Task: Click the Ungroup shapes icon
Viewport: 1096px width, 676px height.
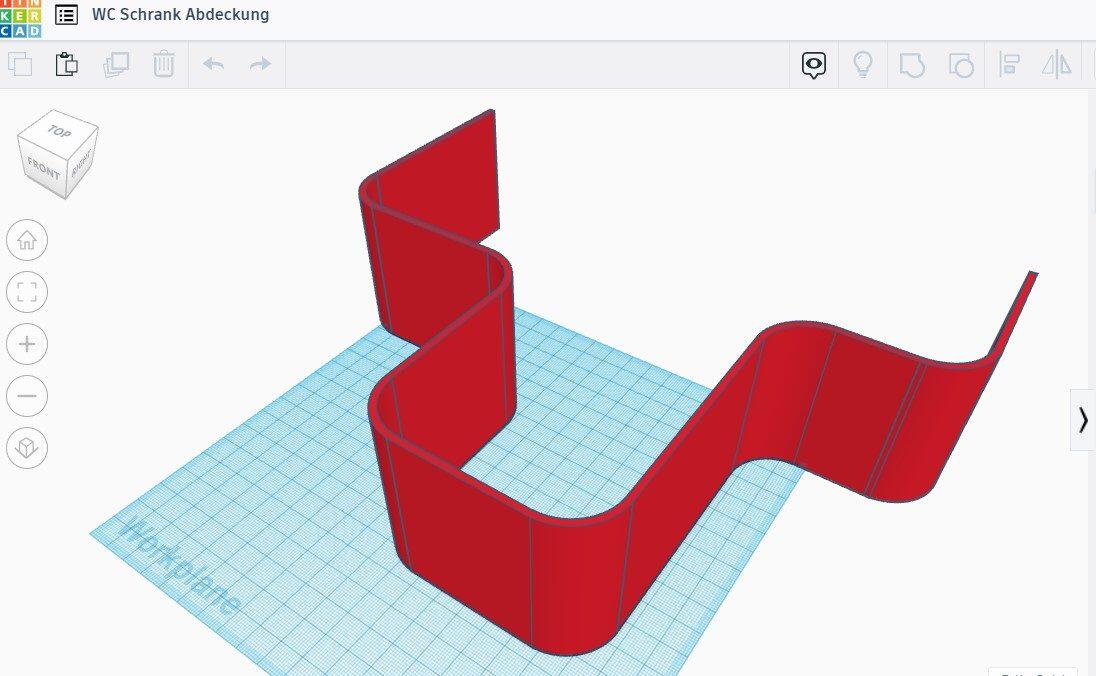Action: click(x=960, y=66)
